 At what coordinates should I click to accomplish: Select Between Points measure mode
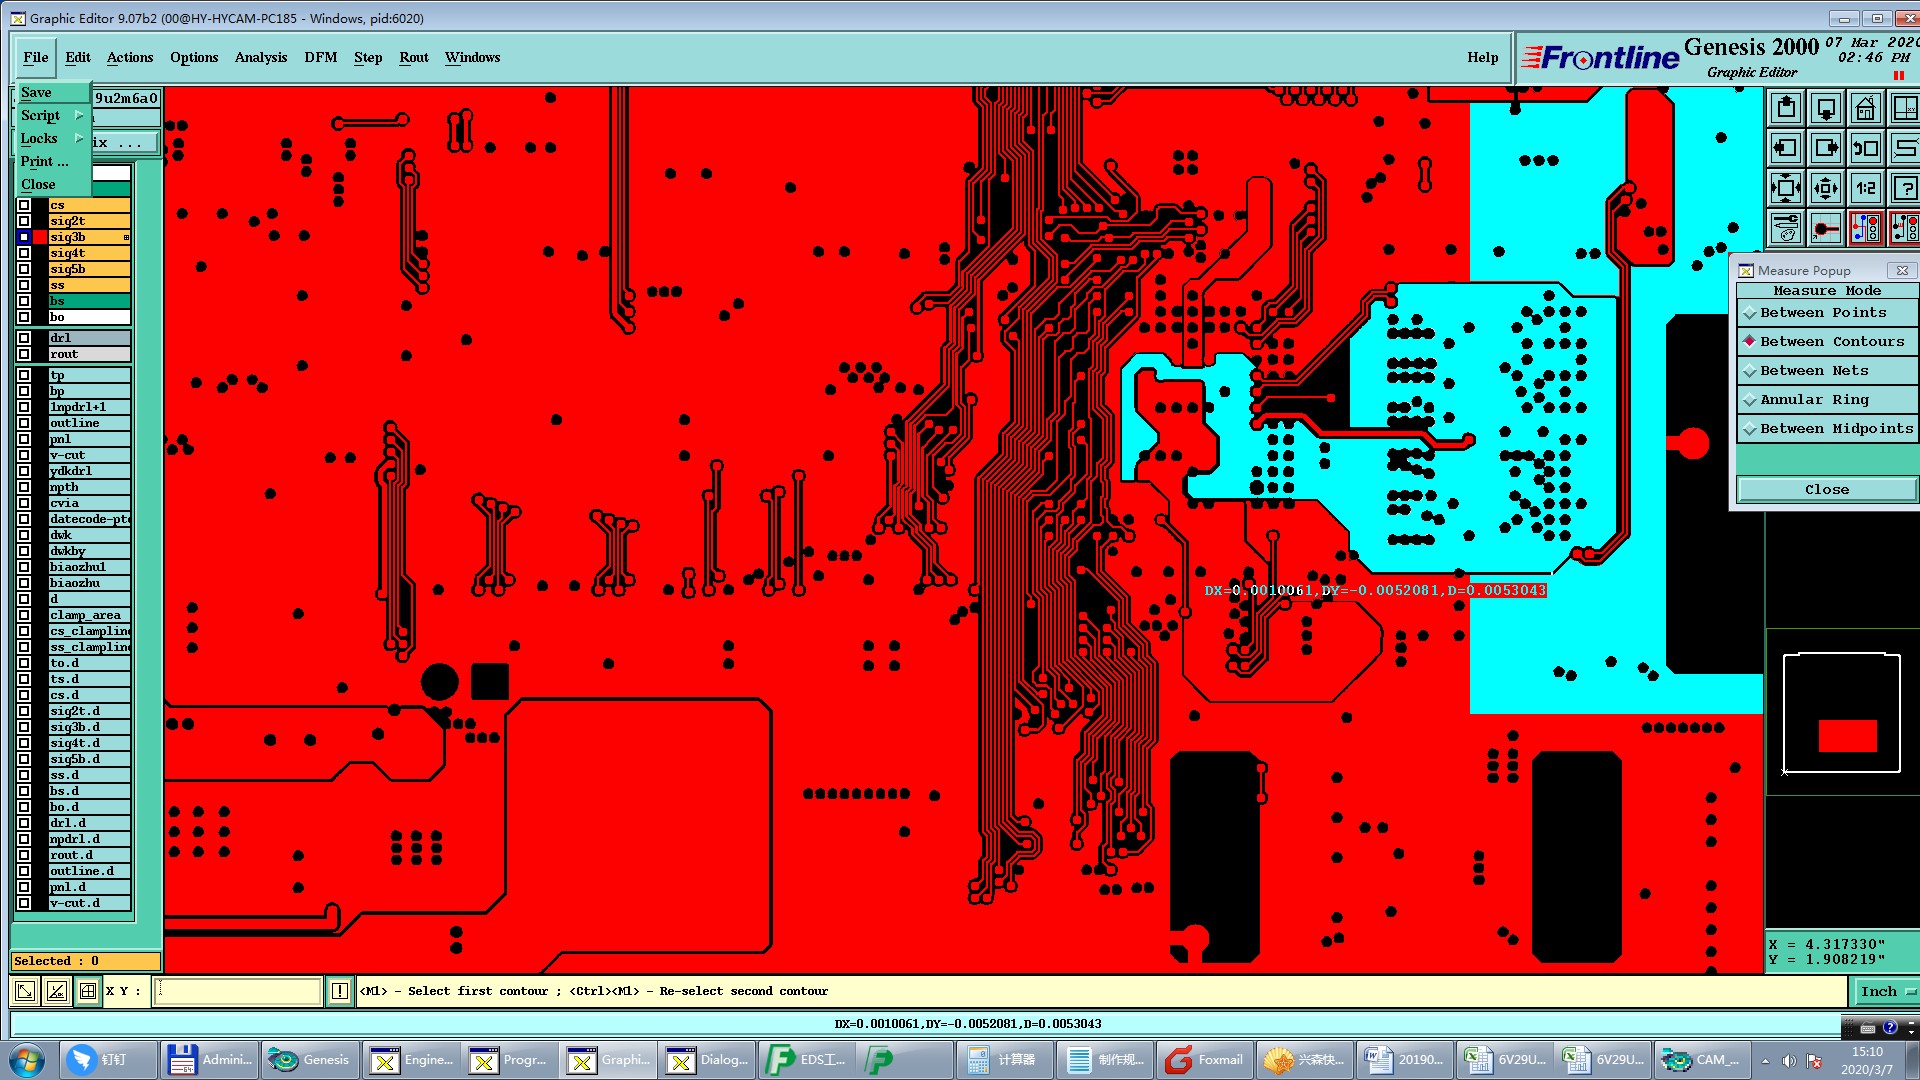[1823, 313]
